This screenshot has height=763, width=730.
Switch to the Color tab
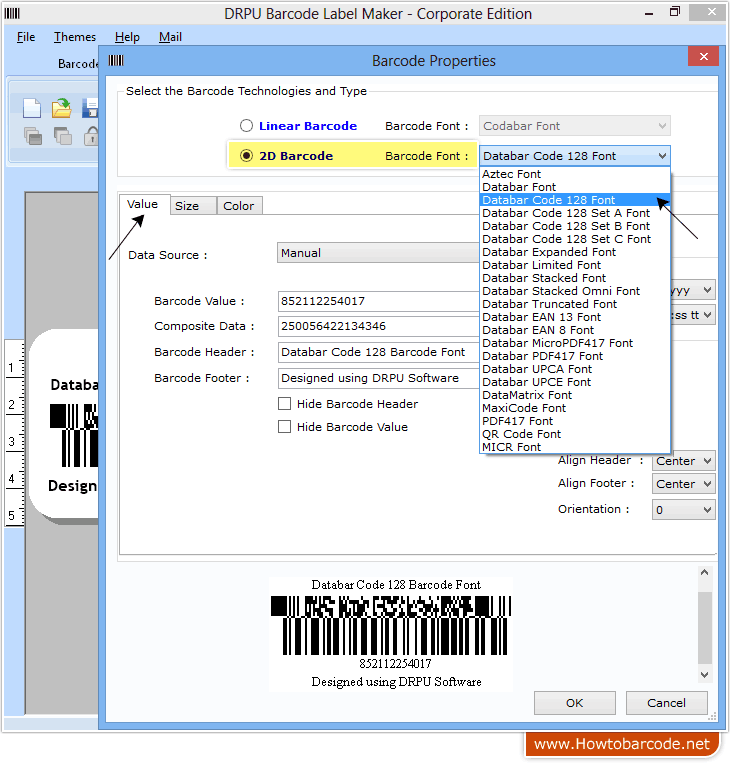[239, 206]
